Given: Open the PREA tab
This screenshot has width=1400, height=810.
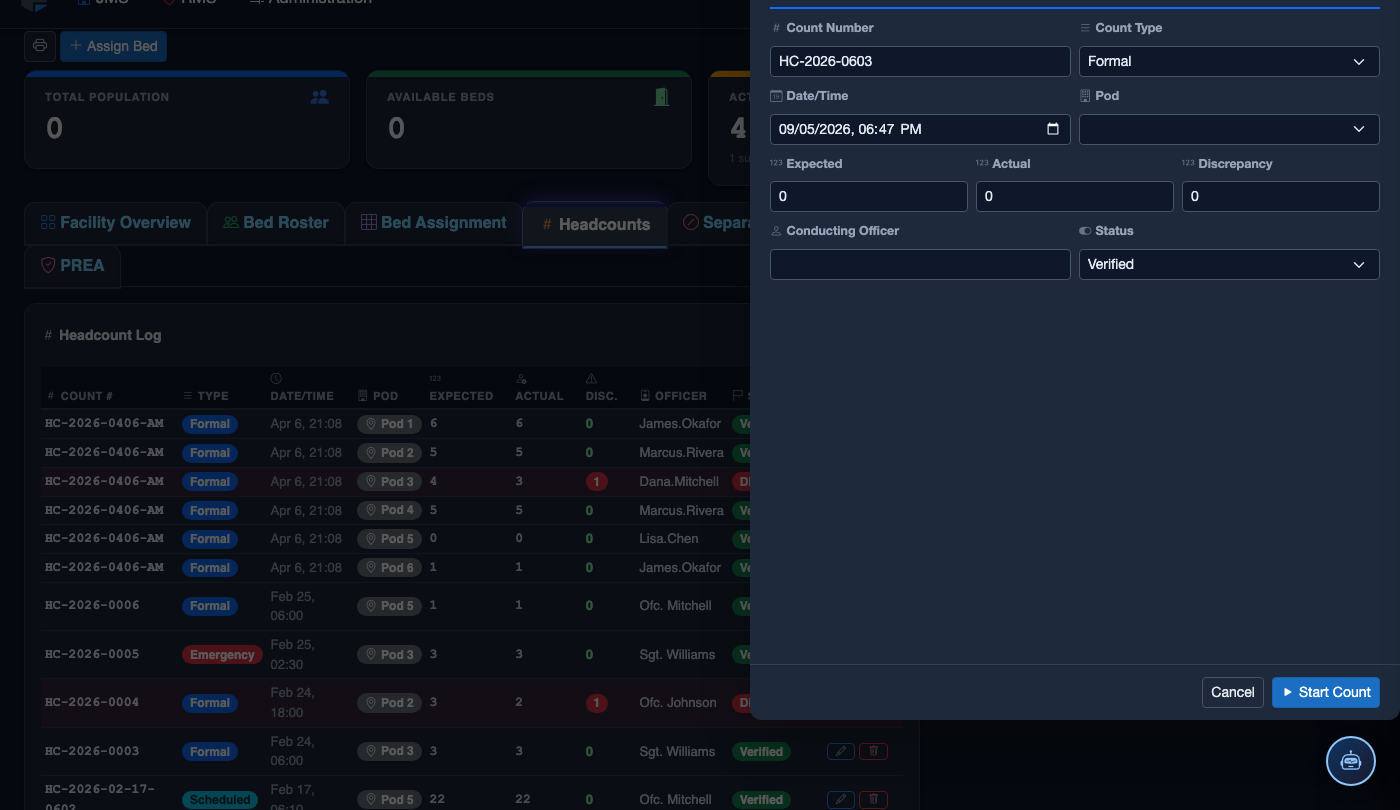Looking at the screenshot, I should click(x=72, y=266).
